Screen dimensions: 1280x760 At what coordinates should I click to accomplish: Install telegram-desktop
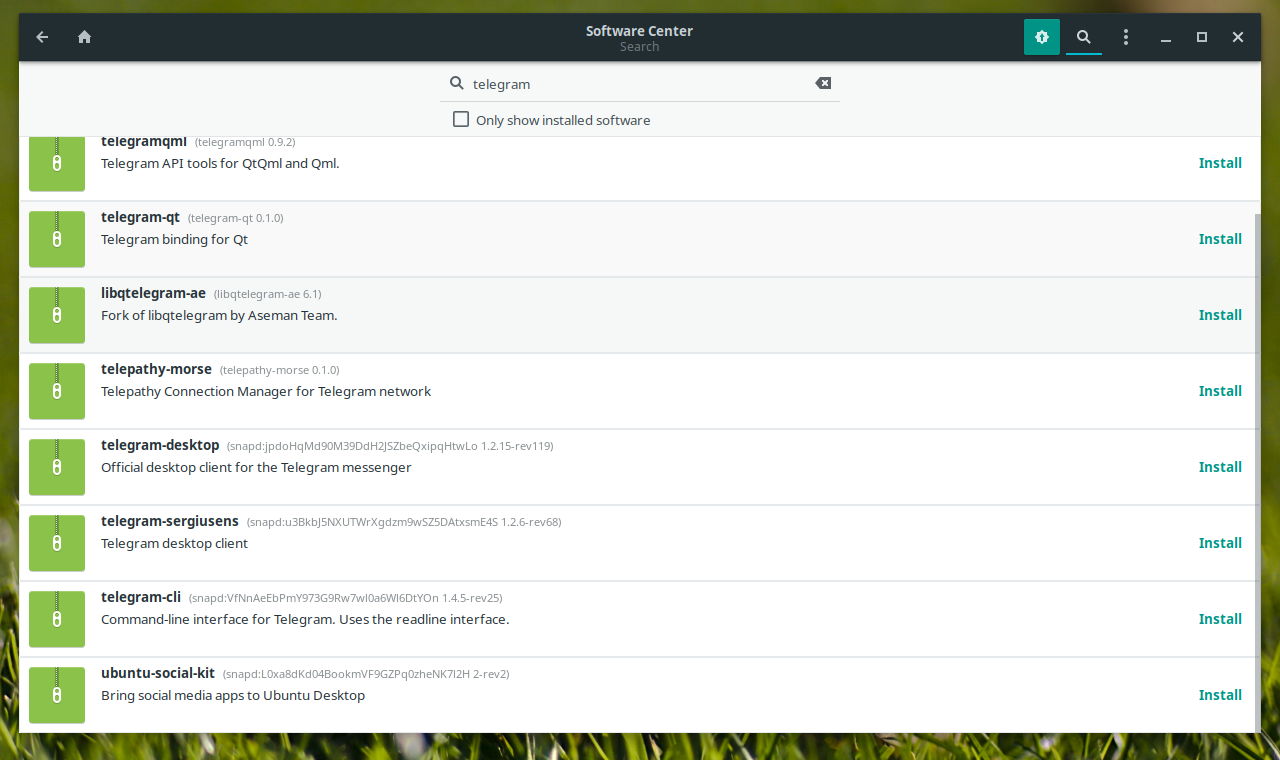tap(1220, 467)
